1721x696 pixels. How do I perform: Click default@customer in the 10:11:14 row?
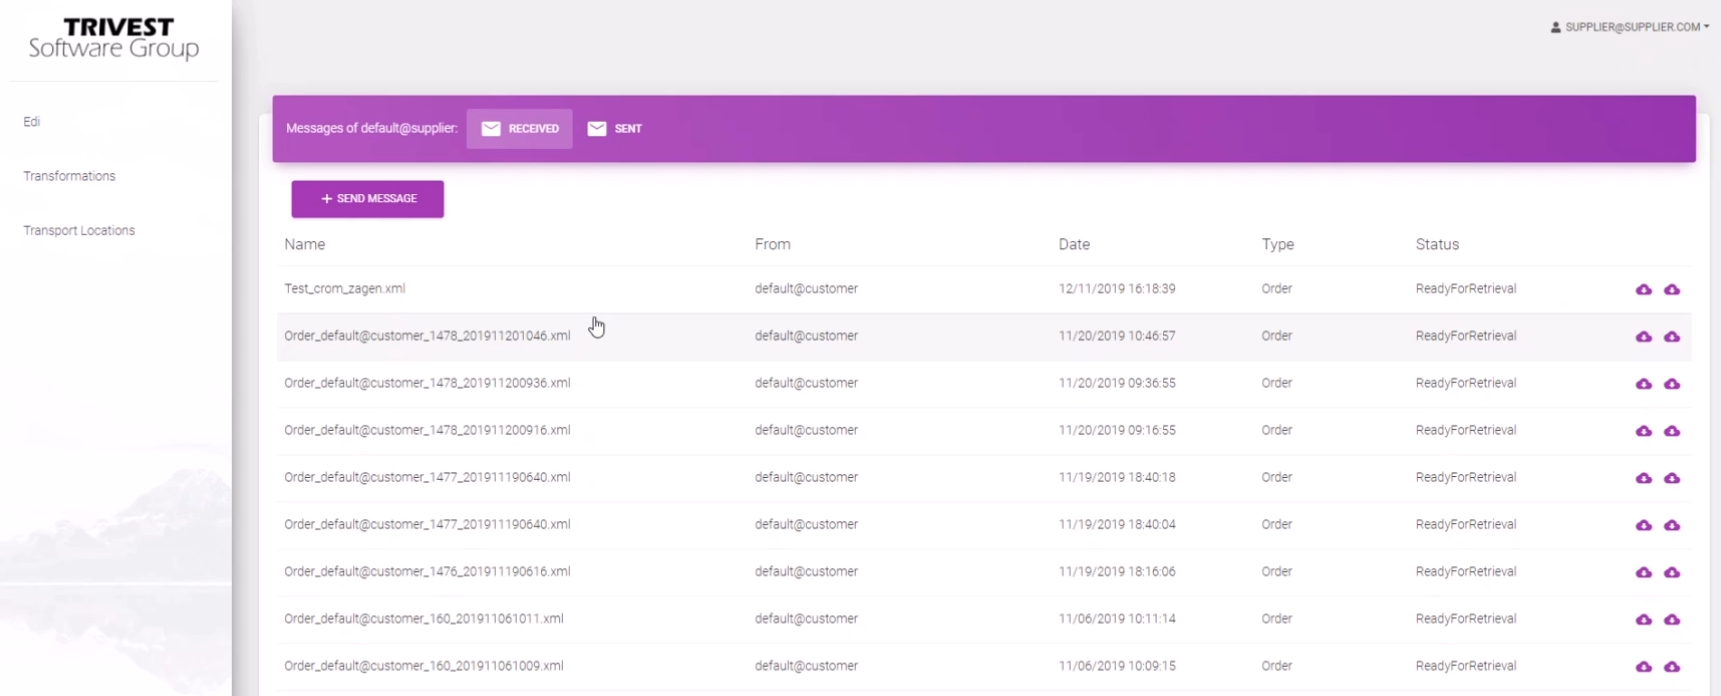pos(806,618)
